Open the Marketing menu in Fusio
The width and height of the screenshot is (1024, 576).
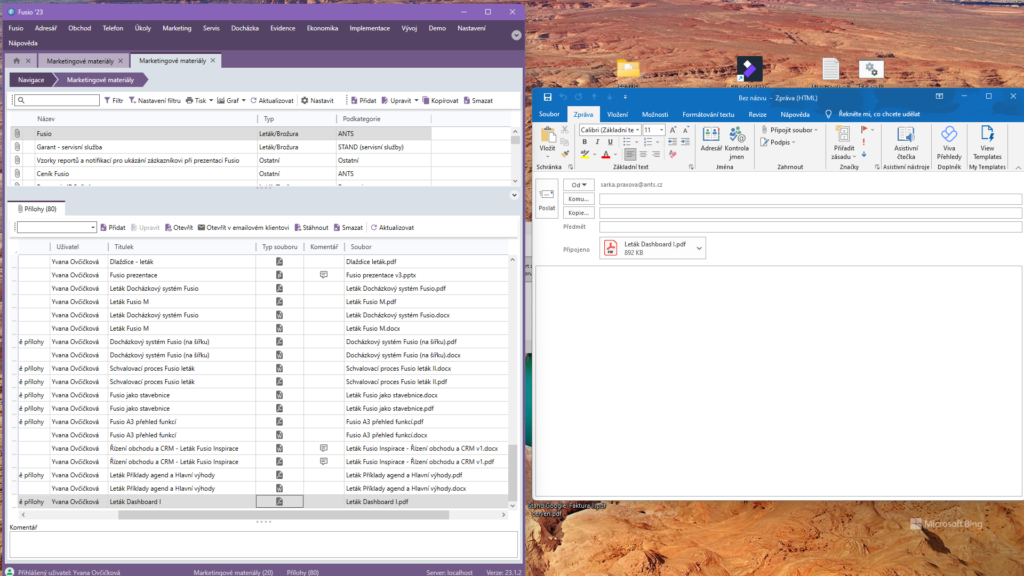[x=176, y=28]
